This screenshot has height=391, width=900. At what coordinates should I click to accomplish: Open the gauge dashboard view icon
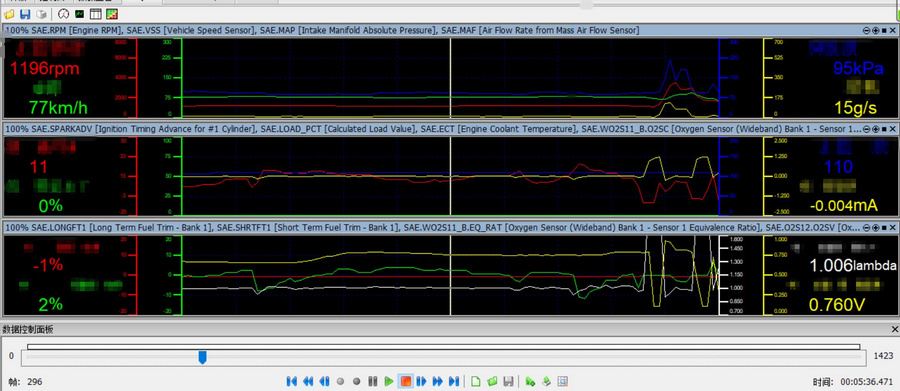click(x=64, y=13)
